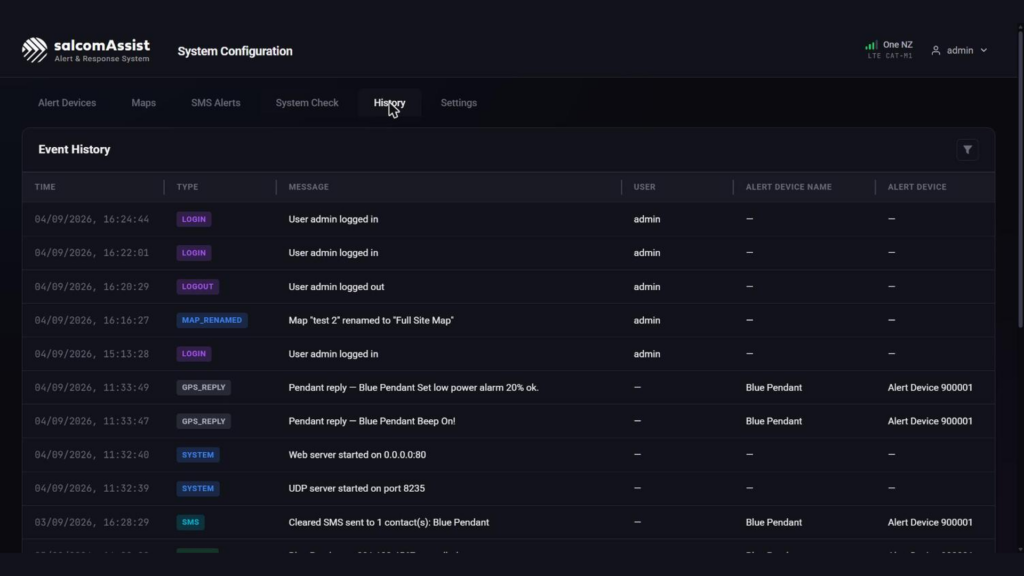Click the System Configuration title
Image resolution: width=1024 pixels, height=576 pixels.
point(235,51)
